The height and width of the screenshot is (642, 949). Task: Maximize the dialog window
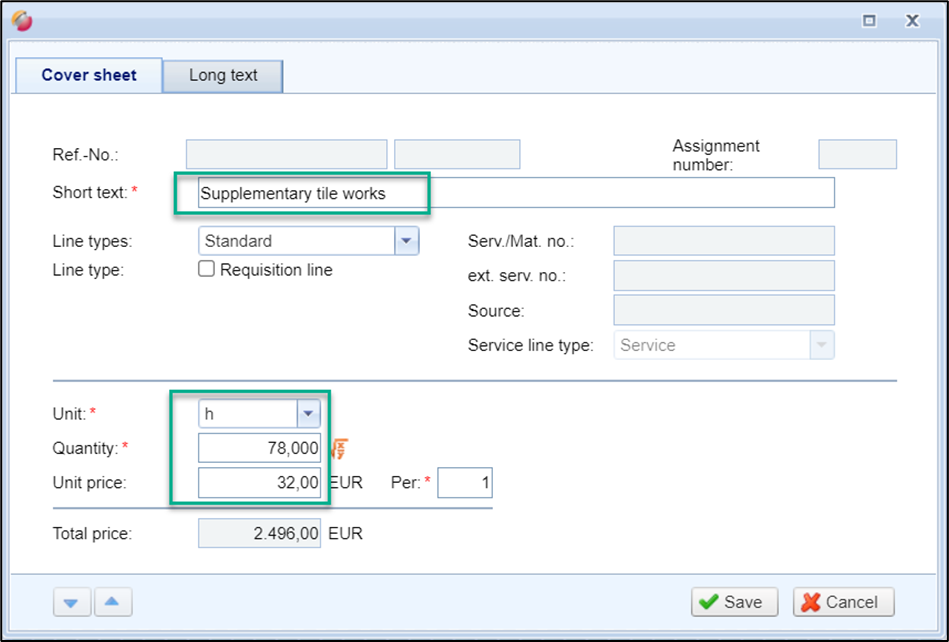coord(870,20)
